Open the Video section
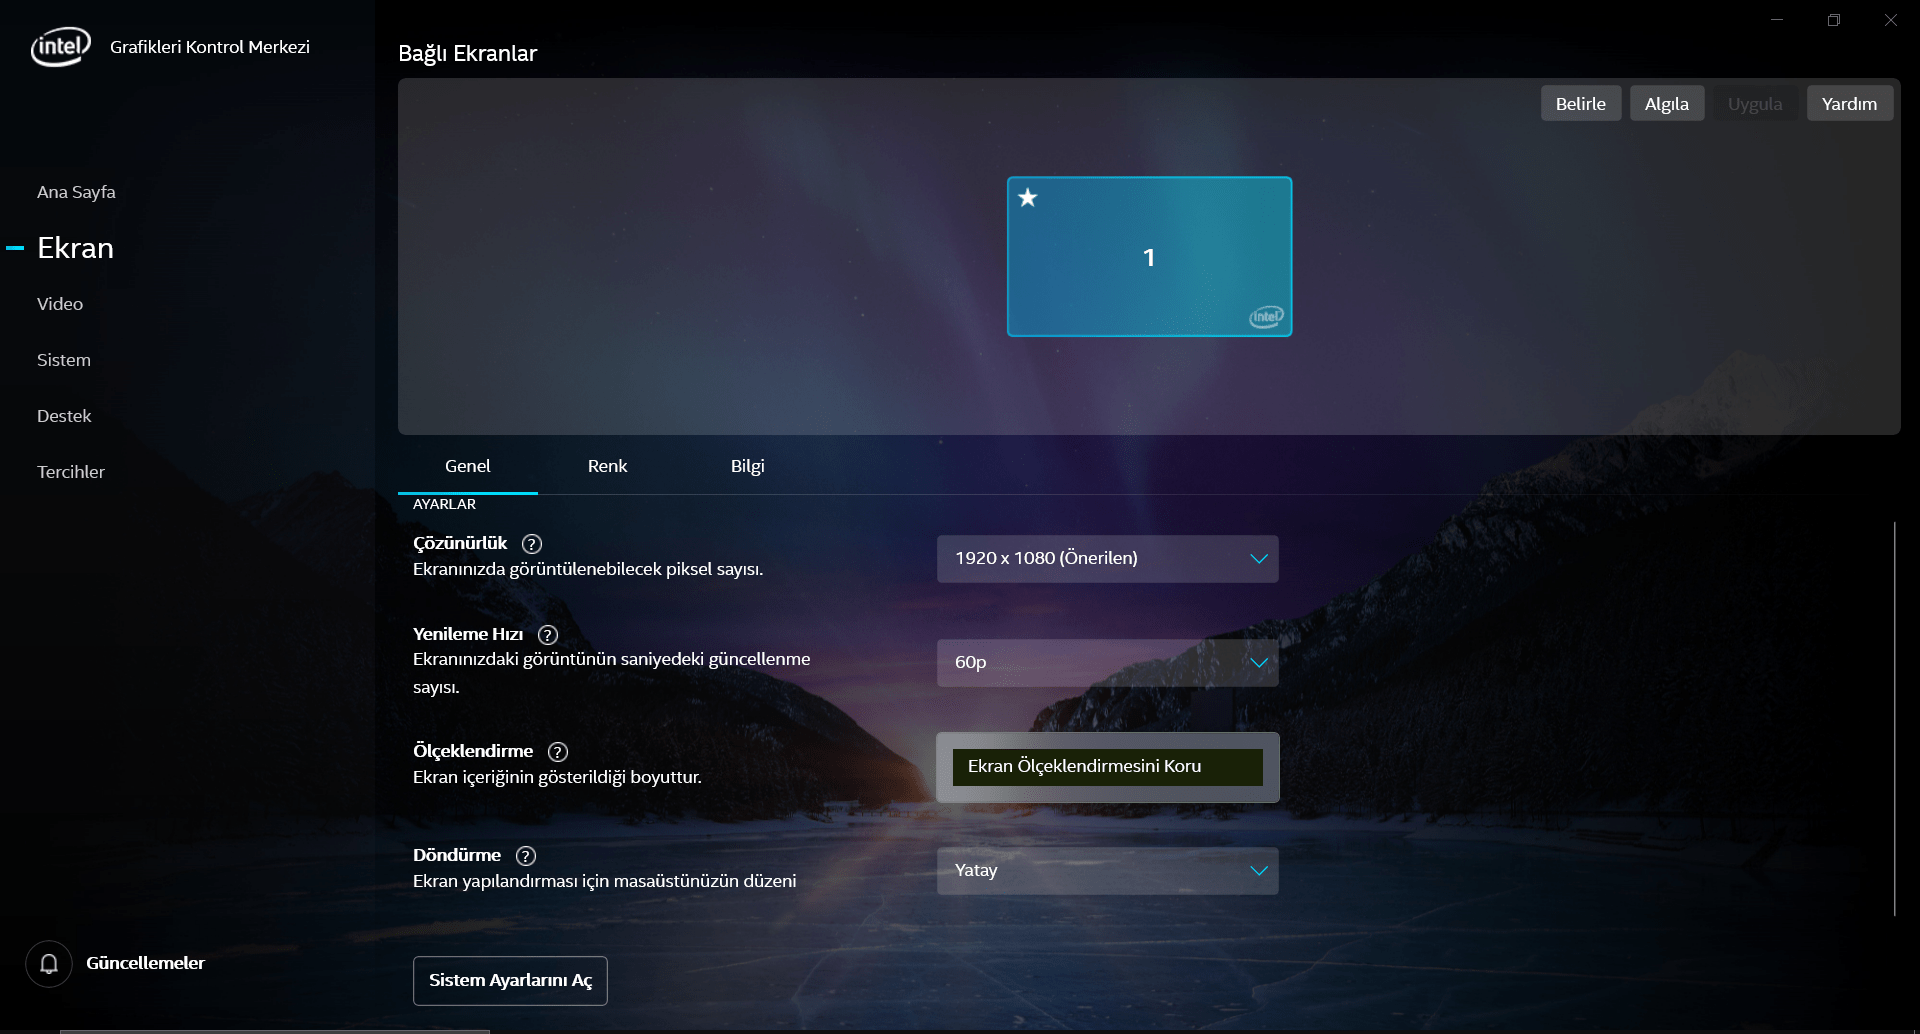Screen dimensions: 1920x1034 point(60,304)
